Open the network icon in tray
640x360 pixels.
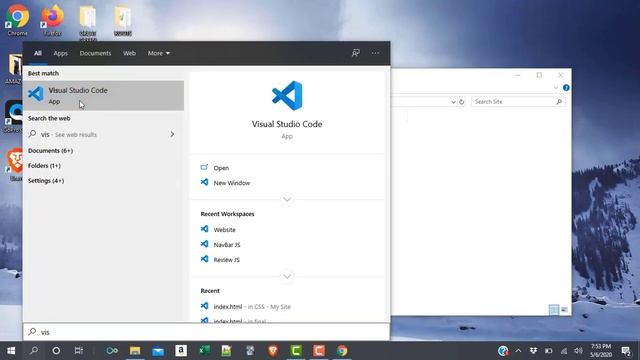tap(564, 351)
